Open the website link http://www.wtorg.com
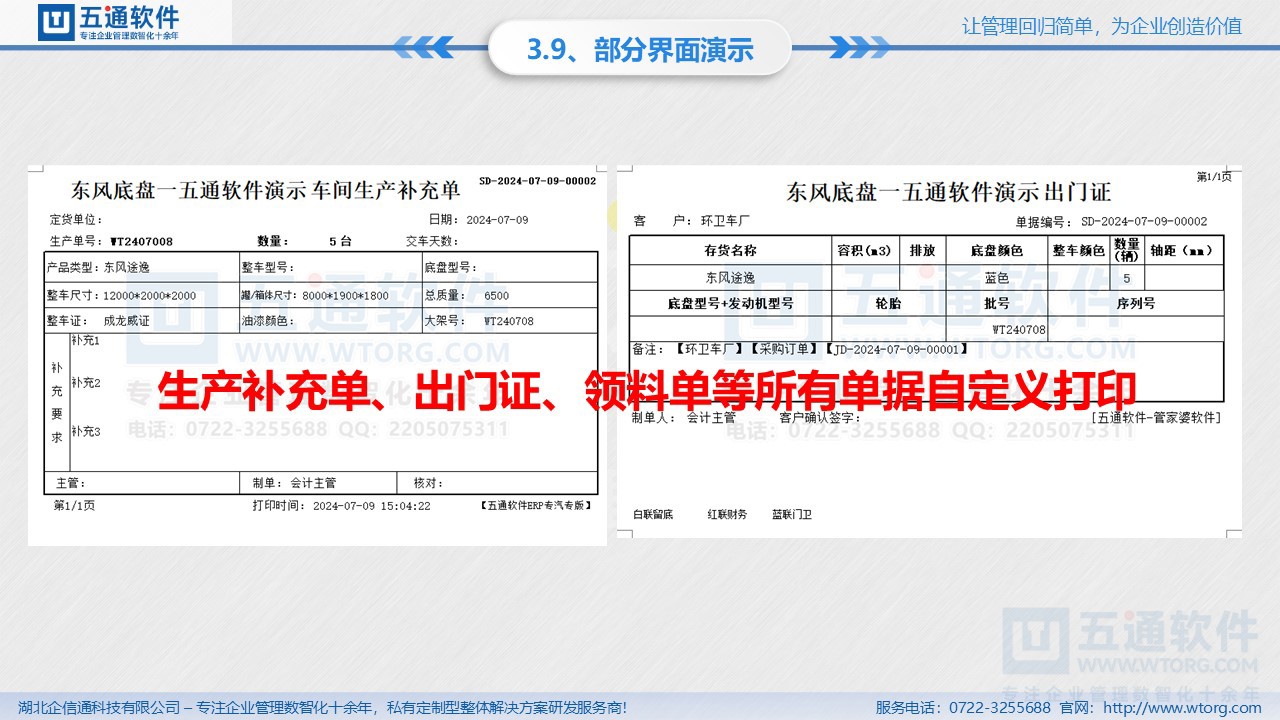 (1180, 707)
